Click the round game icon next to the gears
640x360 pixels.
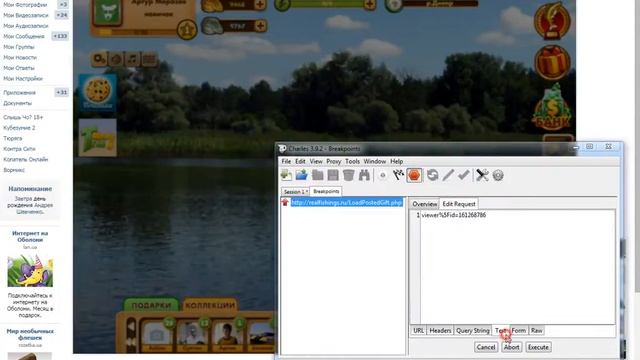[x=116, y=59]
